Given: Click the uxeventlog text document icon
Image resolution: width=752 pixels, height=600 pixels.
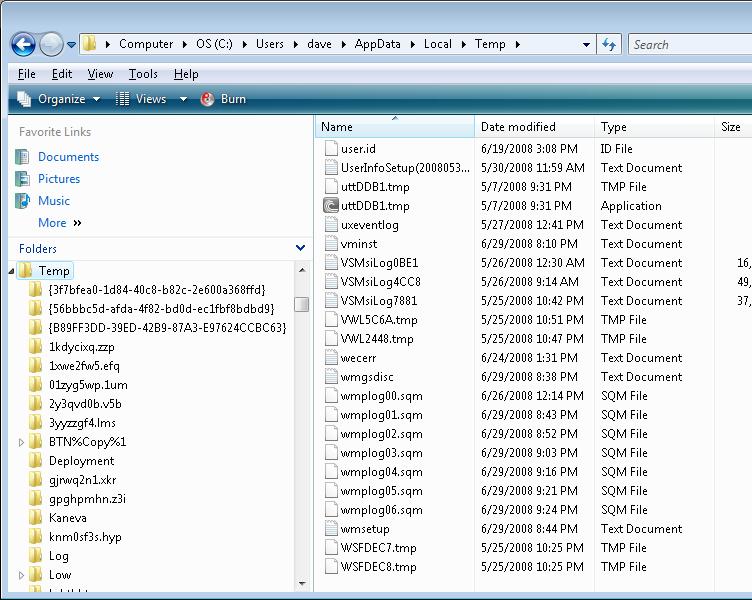Looking at the screenshot, I should (x=331, y=224).
